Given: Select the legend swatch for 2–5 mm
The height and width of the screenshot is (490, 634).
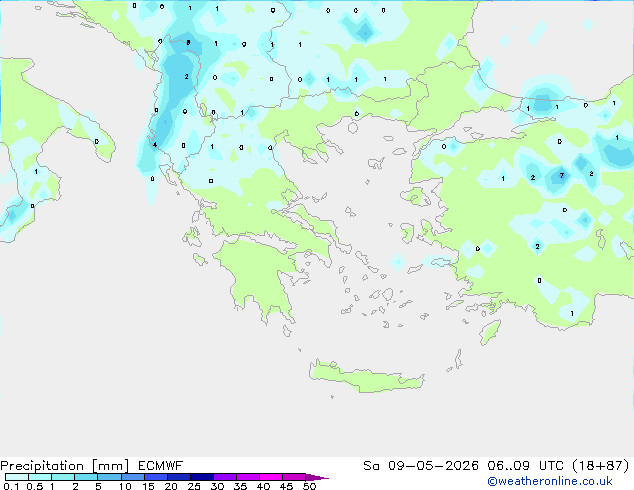Looking at the screenshot, I should coord(86,477).
